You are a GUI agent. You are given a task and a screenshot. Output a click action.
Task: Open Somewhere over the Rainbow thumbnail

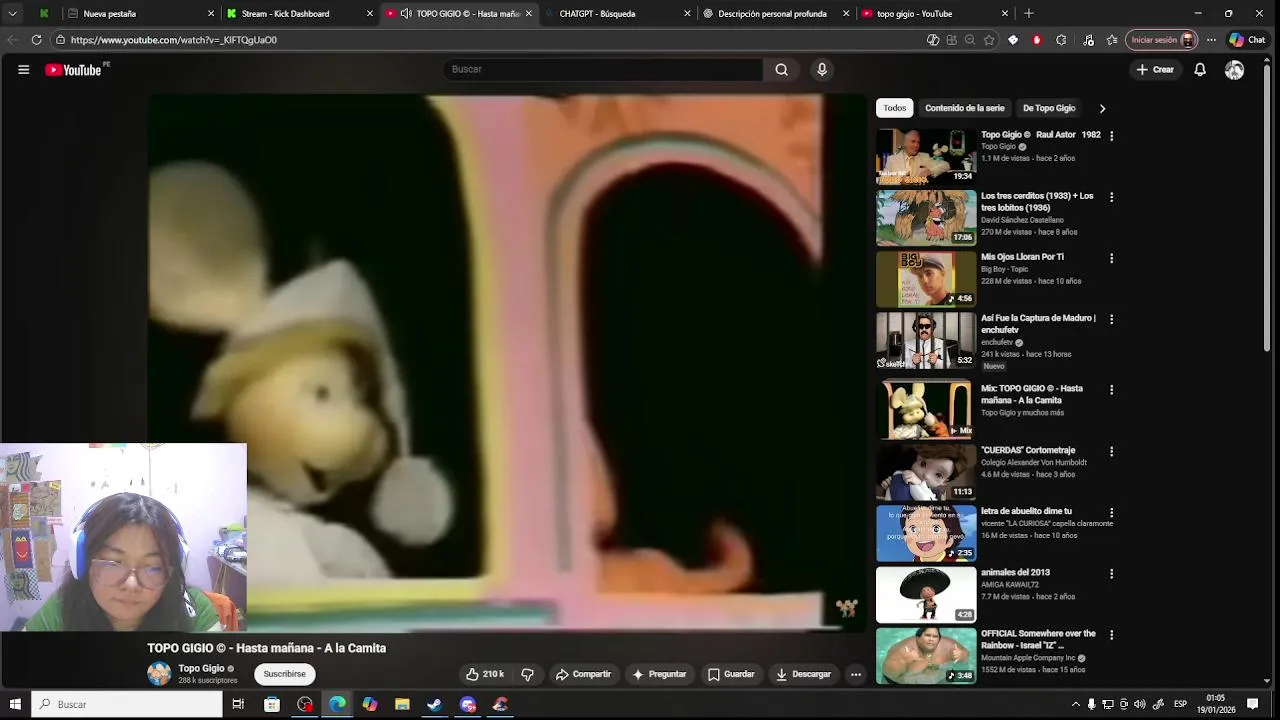click(x=926, y=655)
